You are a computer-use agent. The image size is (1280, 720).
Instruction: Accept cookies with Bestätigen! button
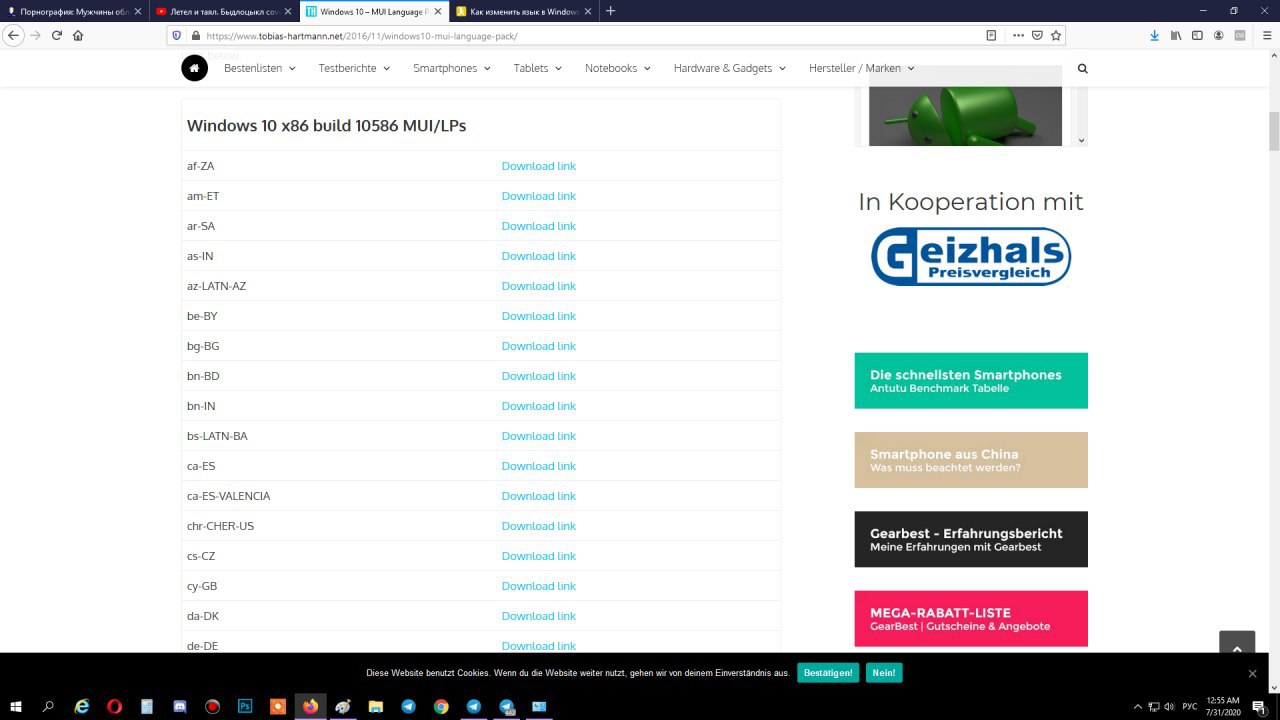click(x=828, y=673)
